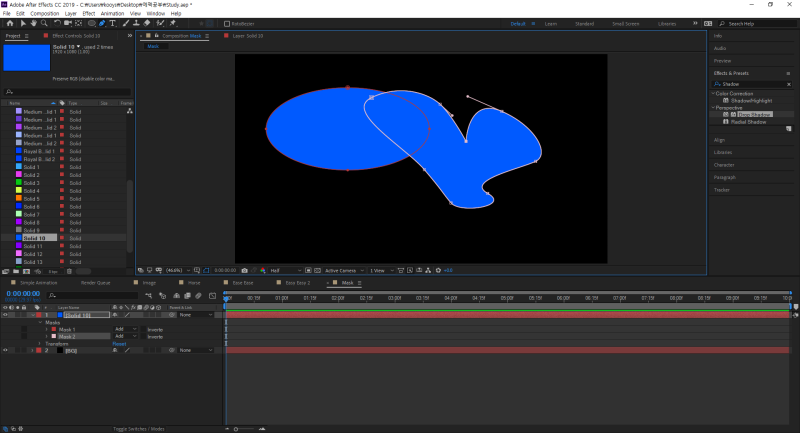Image resolution: width=800 pixels, height=433 pixels.
Task: Select the Ellipse shape tool
Action: click(91, 23)
